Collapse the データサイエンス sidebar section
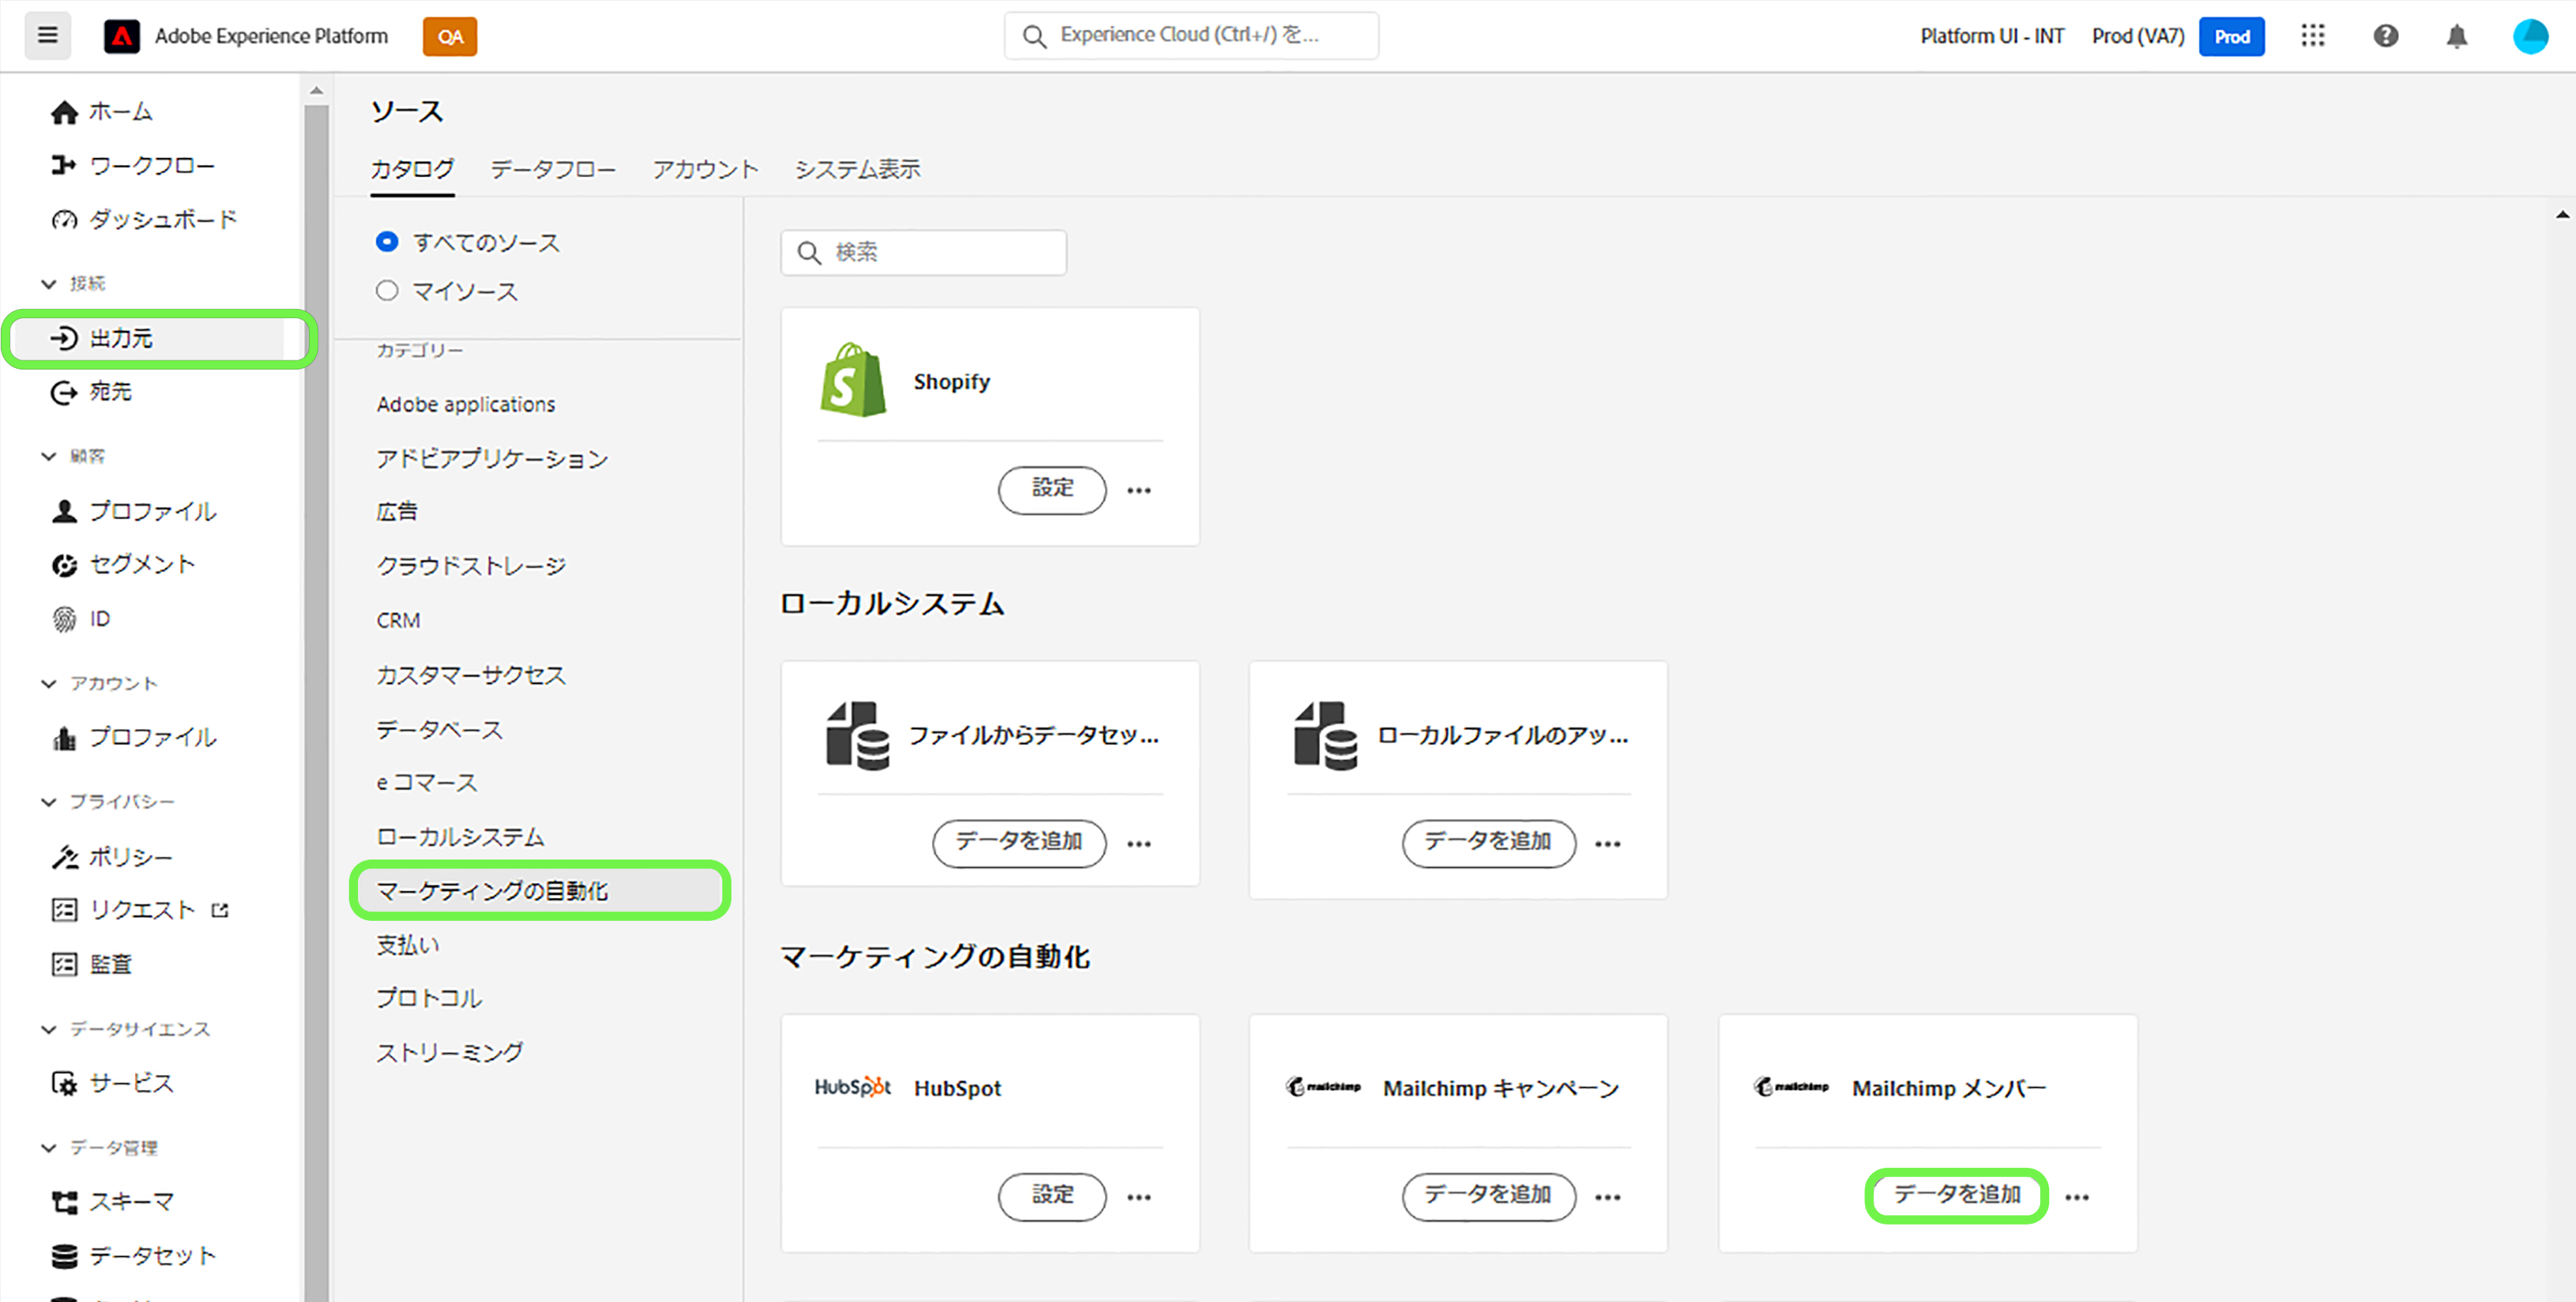This screenshot has height=1302, width=2576. [48, 1029]
